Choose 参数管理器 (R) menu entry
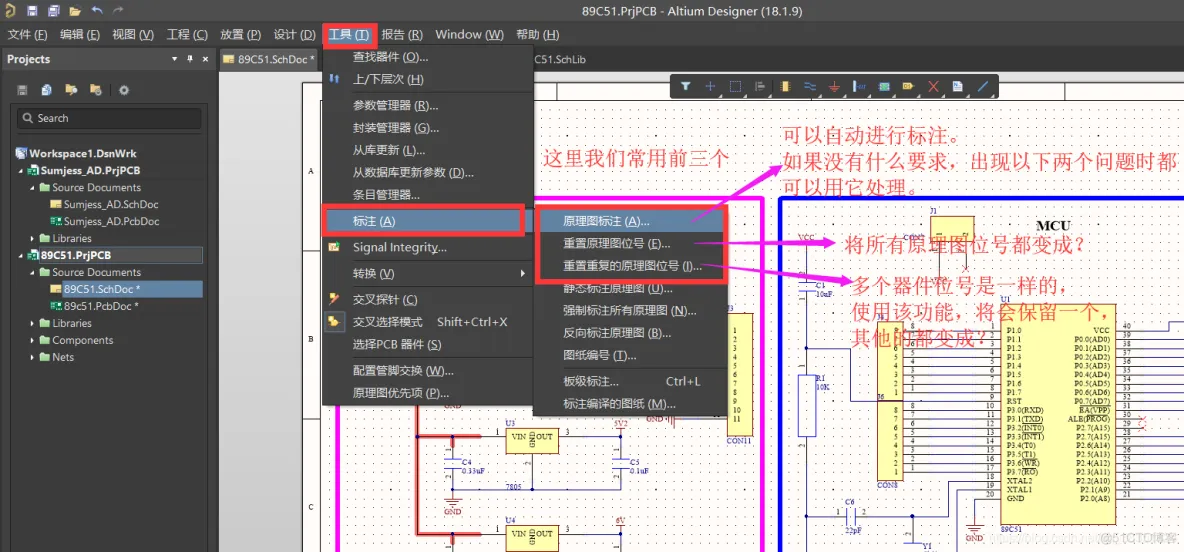 click(427, 106)
